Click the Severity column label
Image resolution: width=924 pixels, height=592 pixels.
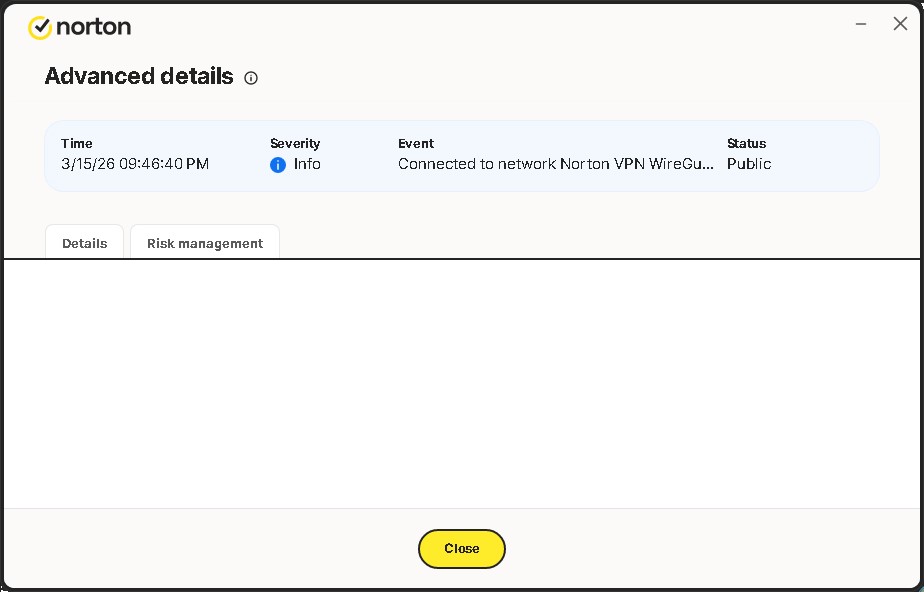(295, 143)
